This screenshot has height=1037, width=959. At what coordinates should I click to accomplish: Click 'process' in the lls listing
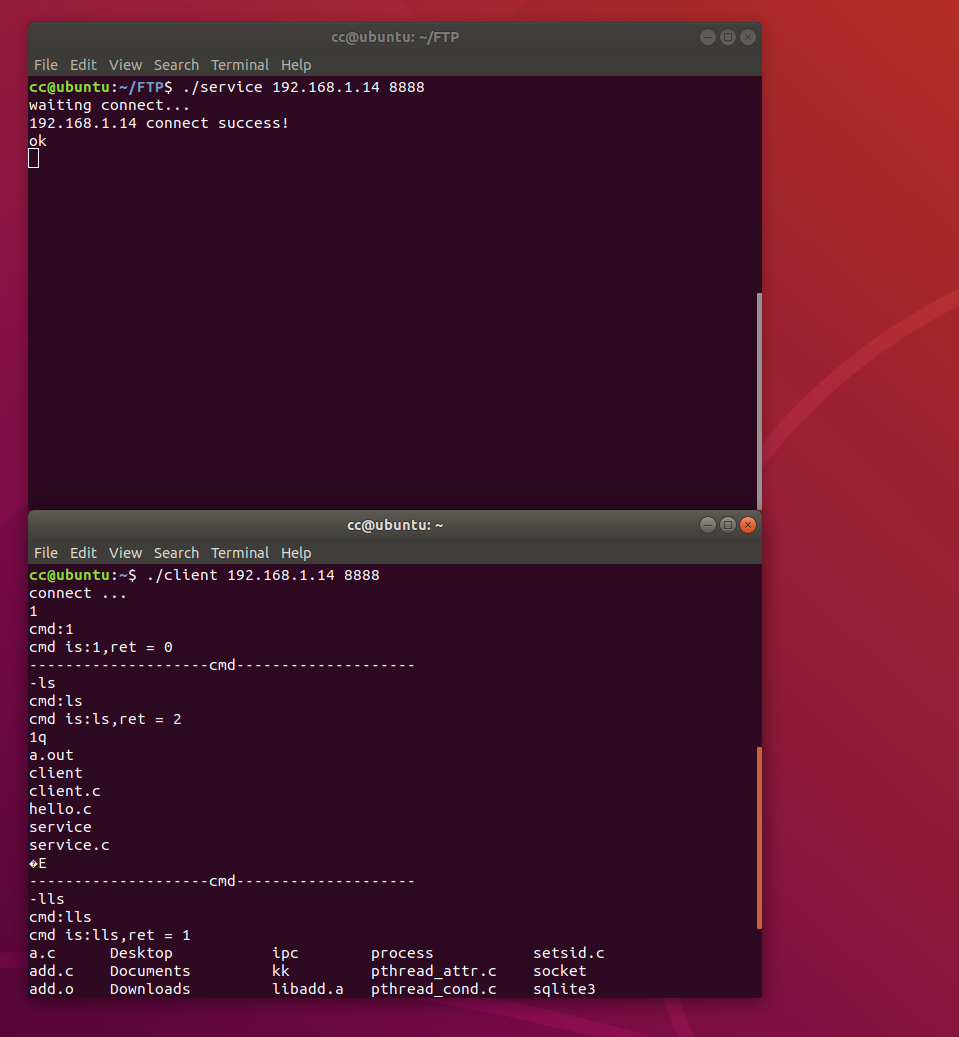pos(402,953)
